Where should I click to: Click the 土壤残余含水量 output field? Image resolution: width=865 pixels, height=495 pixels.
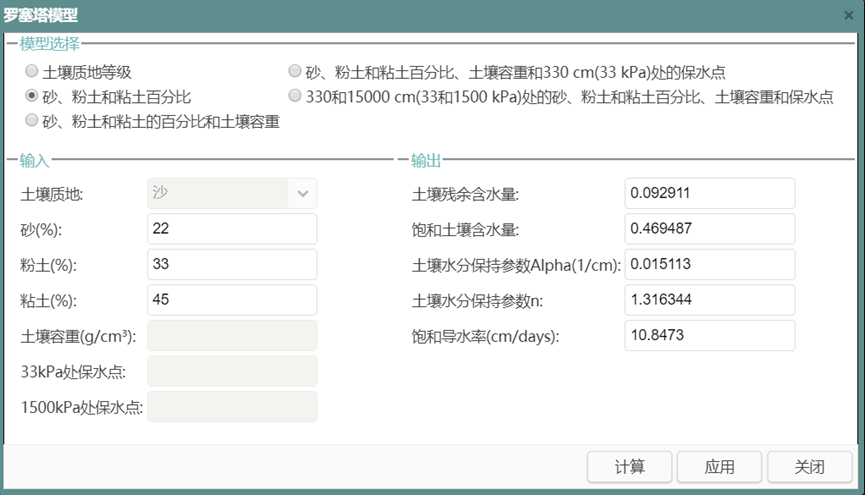click(708, 193)
